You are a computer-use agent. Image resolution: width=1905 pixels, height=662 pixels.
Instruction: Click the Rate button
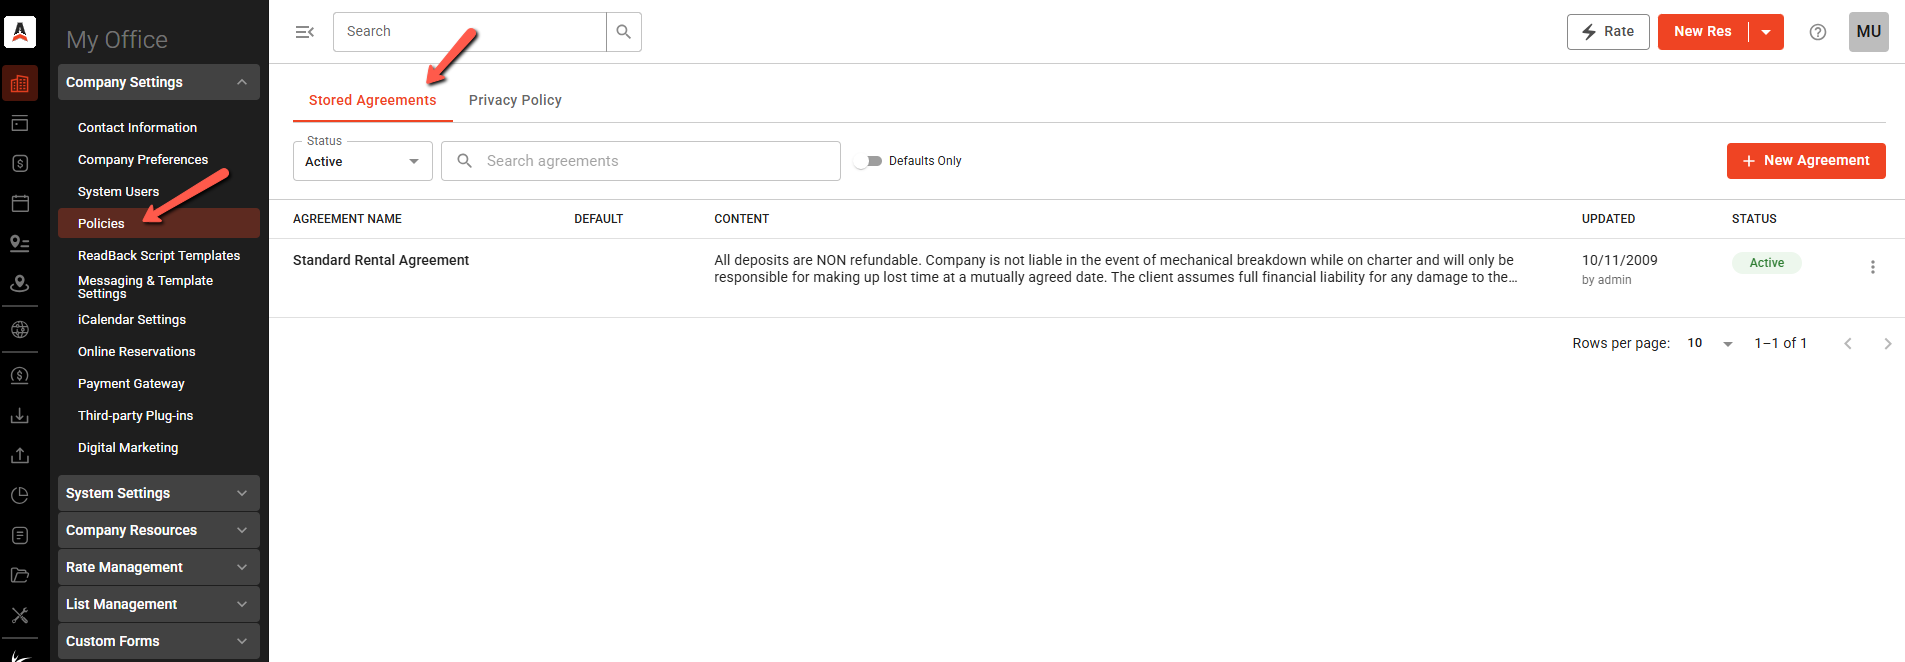tap(1608, 32)
